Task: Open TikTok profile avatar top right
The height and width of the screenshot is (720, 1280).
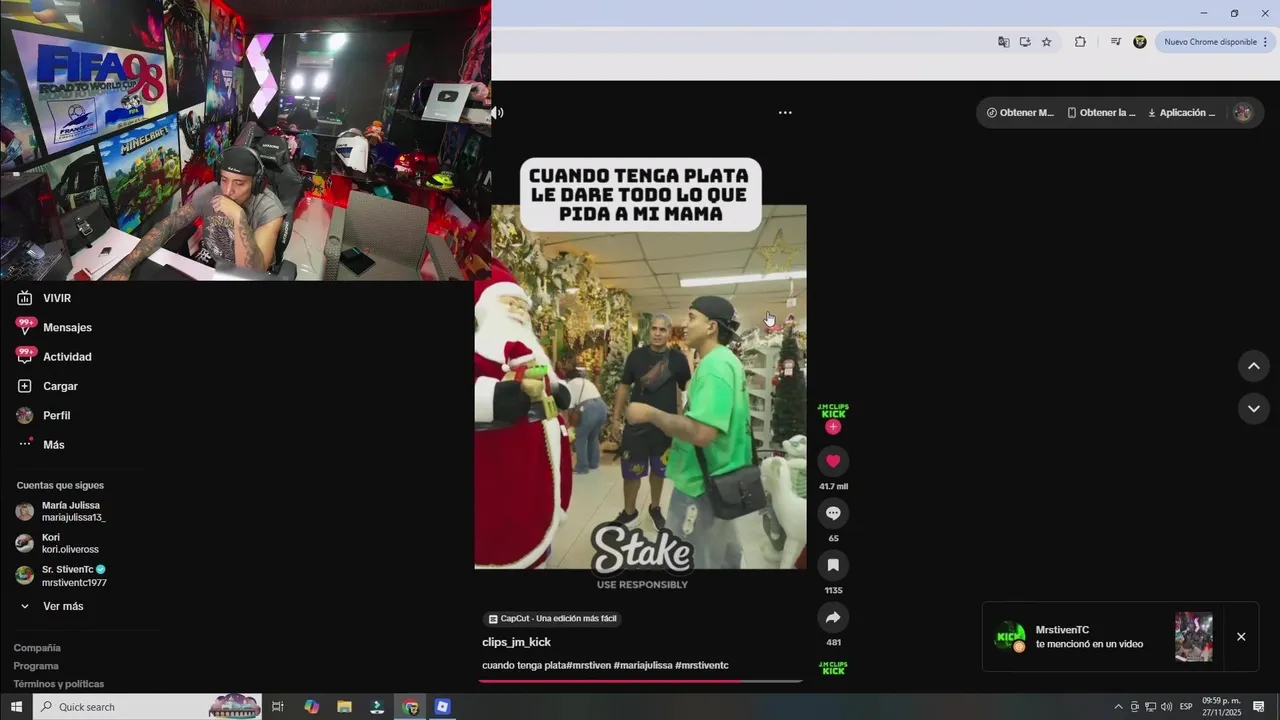Action: 1242,113
